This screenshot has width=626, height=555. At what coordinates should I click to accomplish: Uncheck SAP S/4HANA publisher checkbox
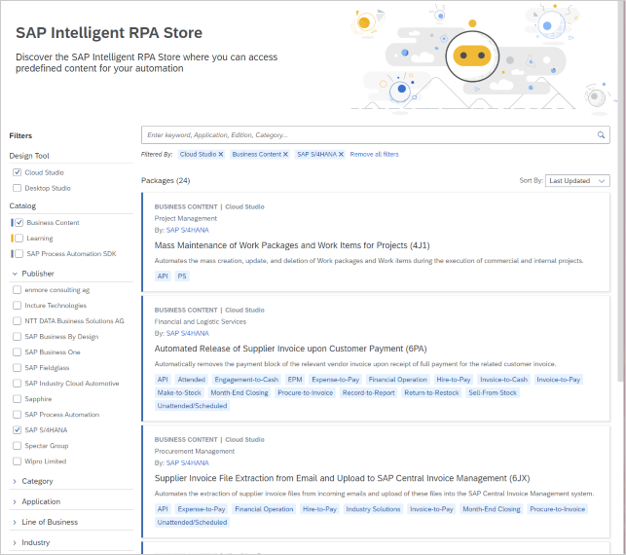[x=17, y=430]
